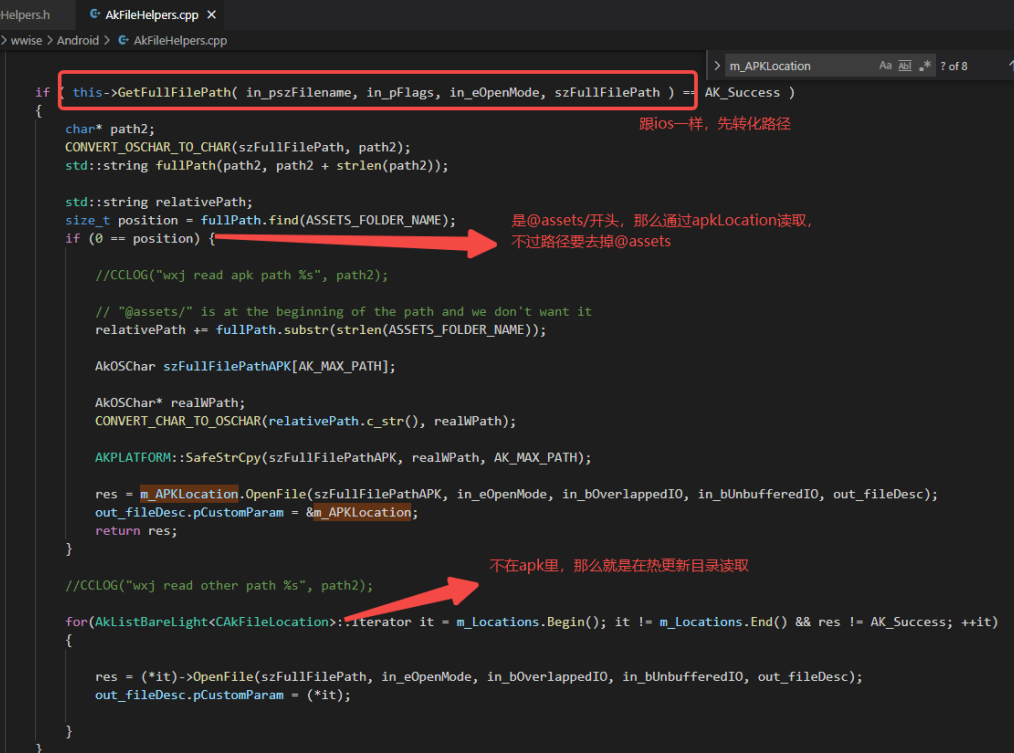The height and width of the screenshot is (753, 1014).
Task: Click the previous match arrow in find widget
Action: click(1008, 64)
